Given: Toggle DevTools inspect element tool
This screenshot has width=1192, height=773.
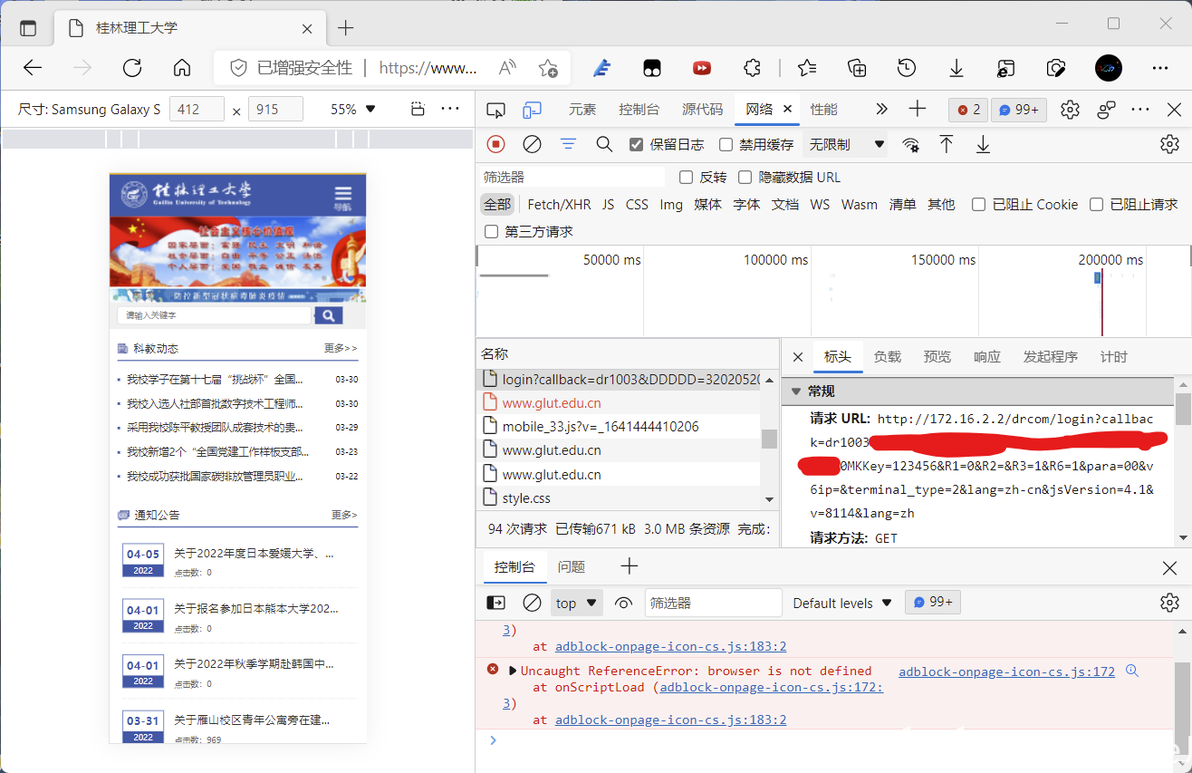Looking at the screenshot, I should pyautogui.click(x=496, y=110).
